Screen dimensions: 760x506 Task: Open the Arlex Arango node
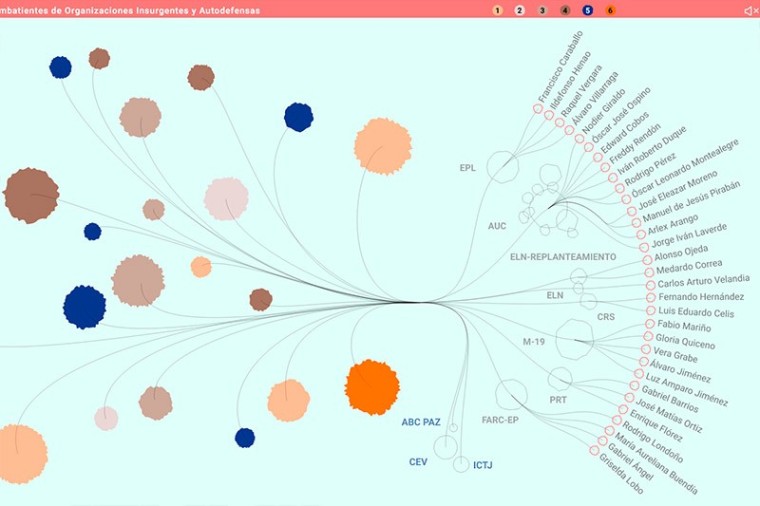point(641,235)
